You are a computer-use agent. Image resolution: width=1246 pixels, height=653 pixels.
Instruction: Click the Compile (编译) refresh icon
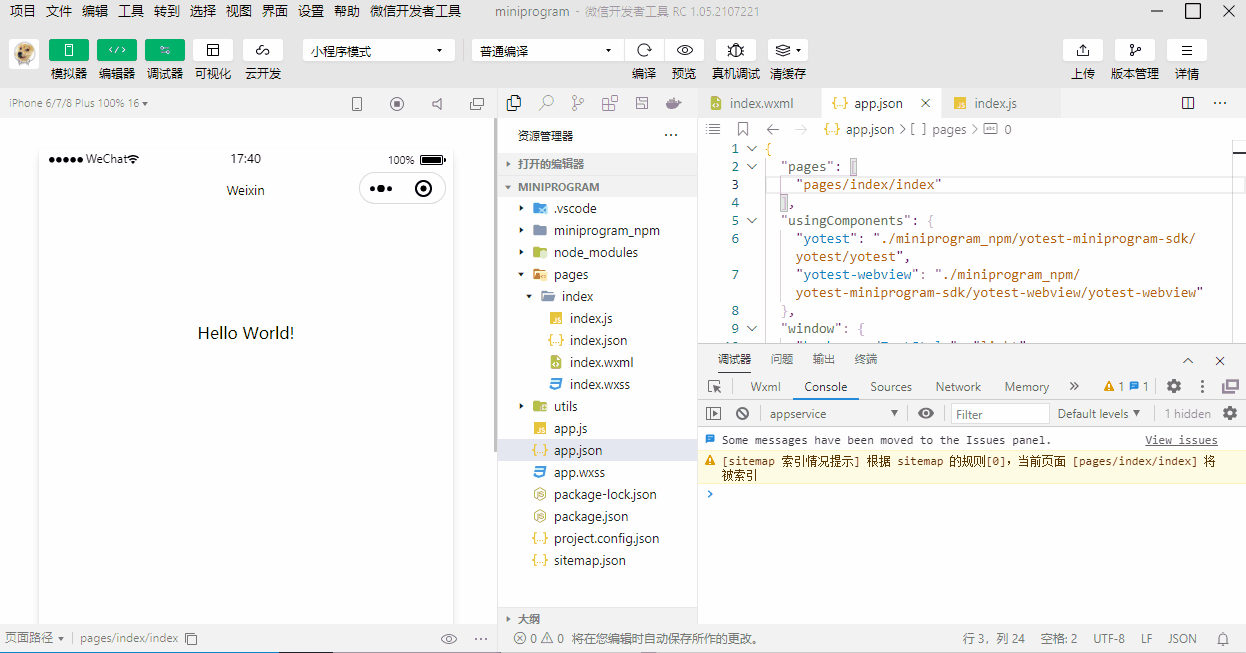(x=644, y=50)
